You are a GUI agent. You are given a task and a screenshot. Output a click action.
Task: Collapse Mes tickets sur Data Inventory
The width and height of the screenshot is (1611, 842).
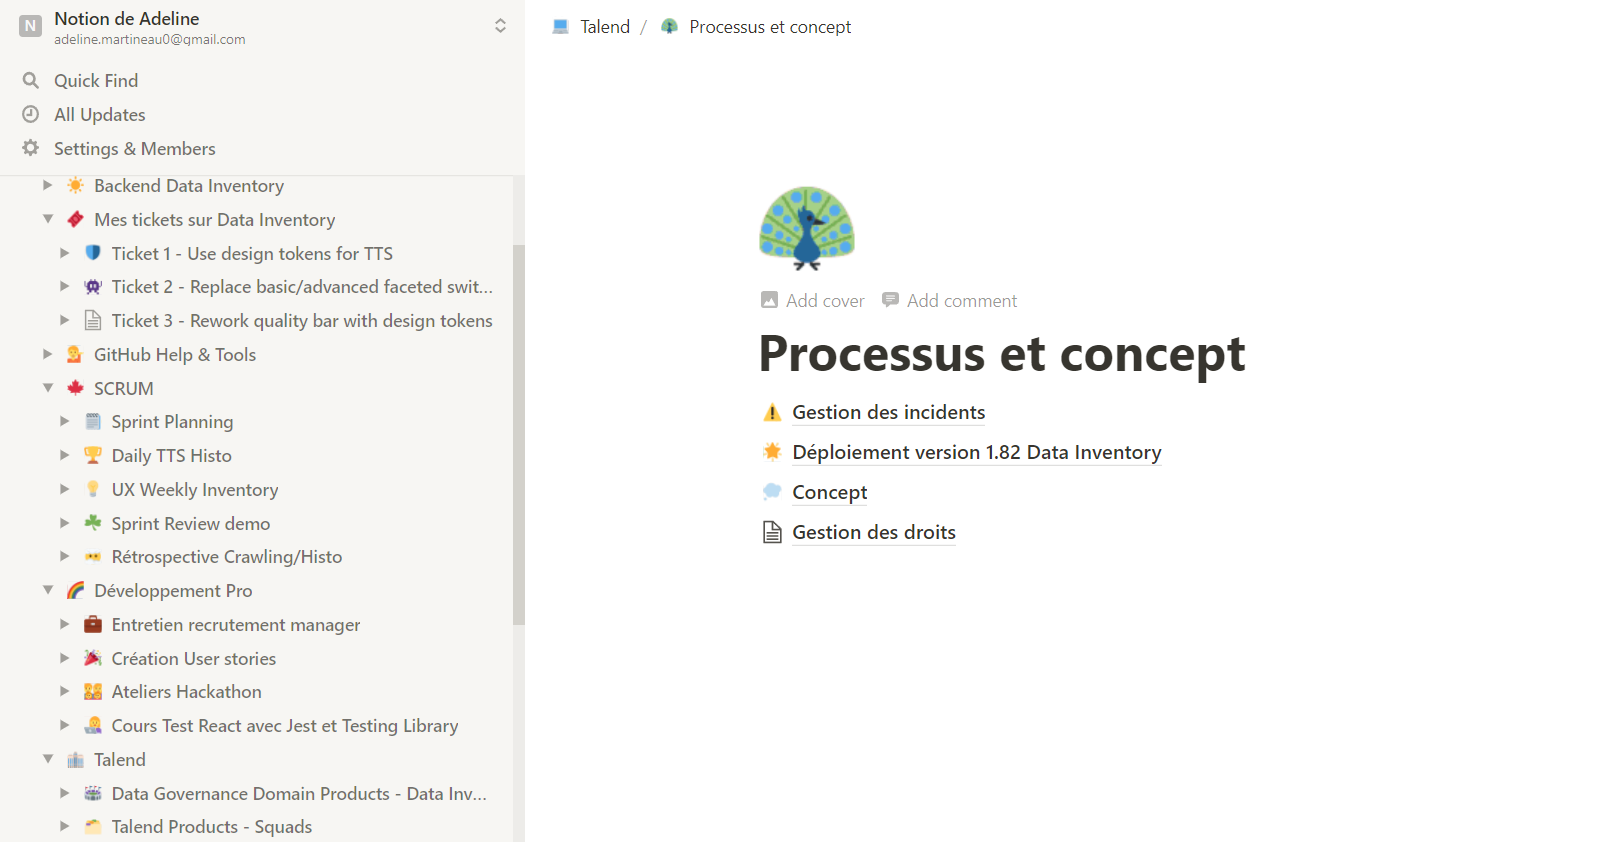point(48,219)
